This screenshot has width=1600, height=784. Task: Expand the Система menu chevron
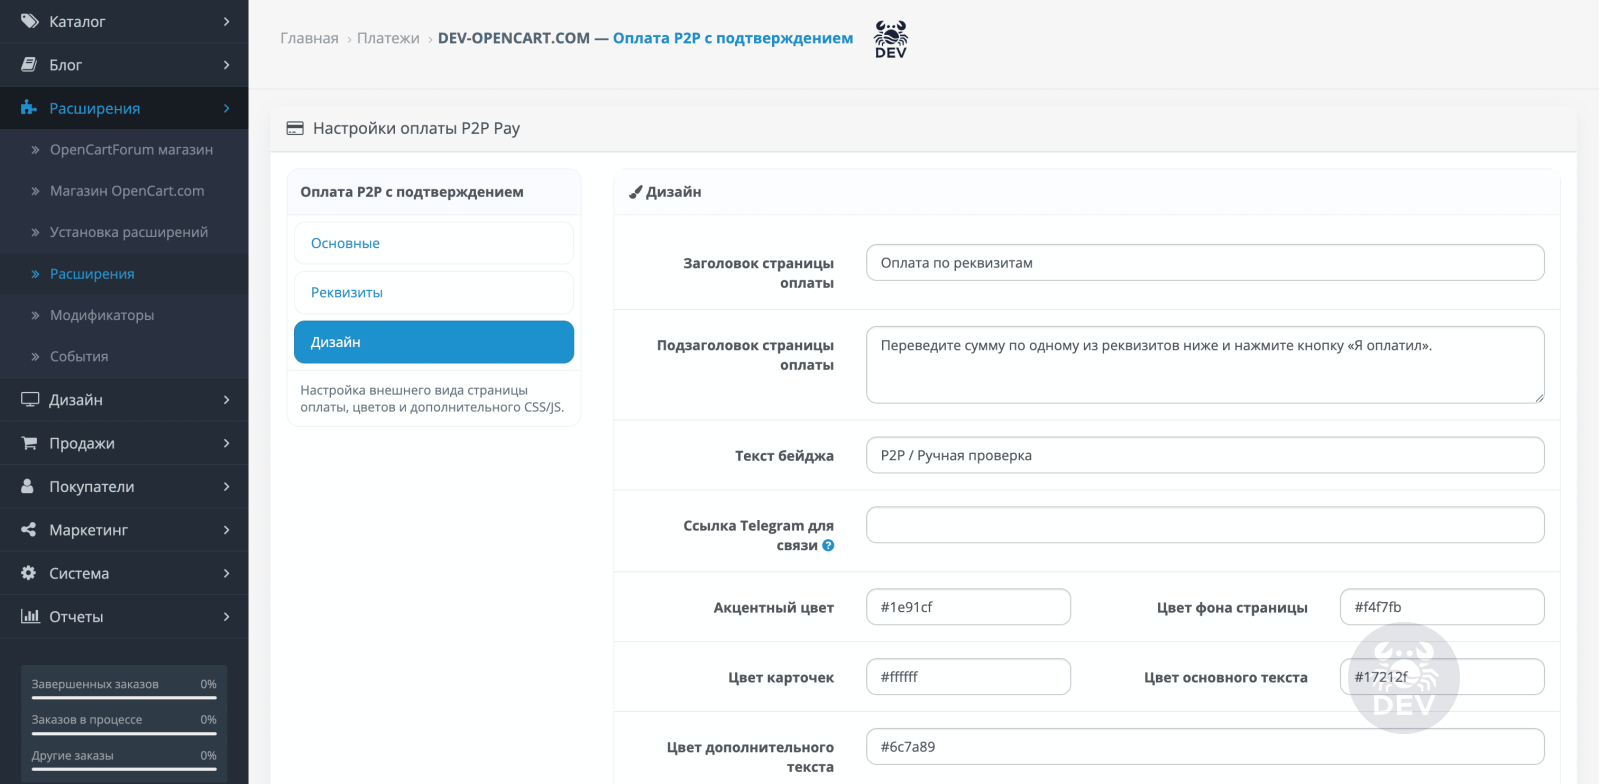click(x=227, y=573)
